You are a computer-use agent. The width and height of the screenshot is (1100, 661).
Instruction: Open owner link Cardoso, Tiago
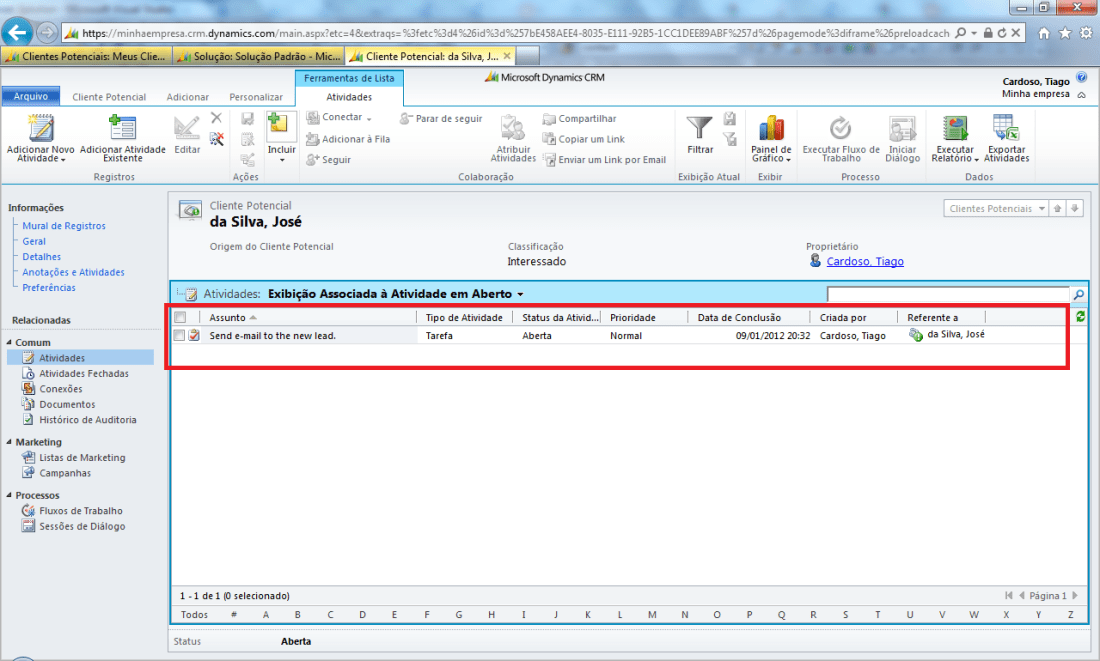(865, 262)
